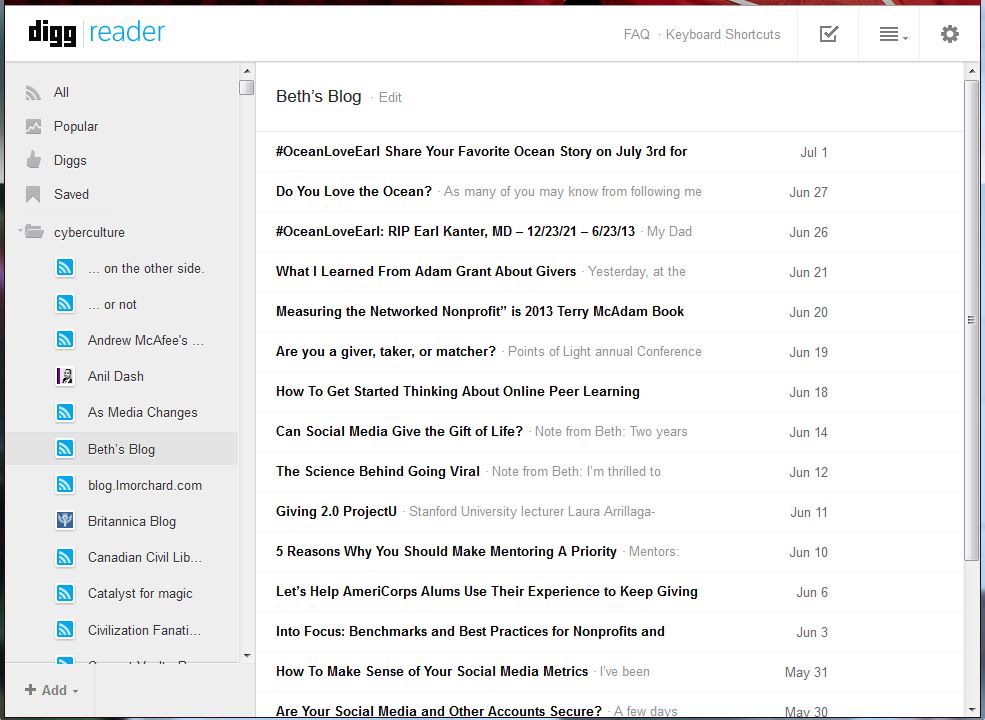Click the feed icon for Canadian Civil Lib
The width and height of the screenshot is (985, 720).
(x=65, y=557)
